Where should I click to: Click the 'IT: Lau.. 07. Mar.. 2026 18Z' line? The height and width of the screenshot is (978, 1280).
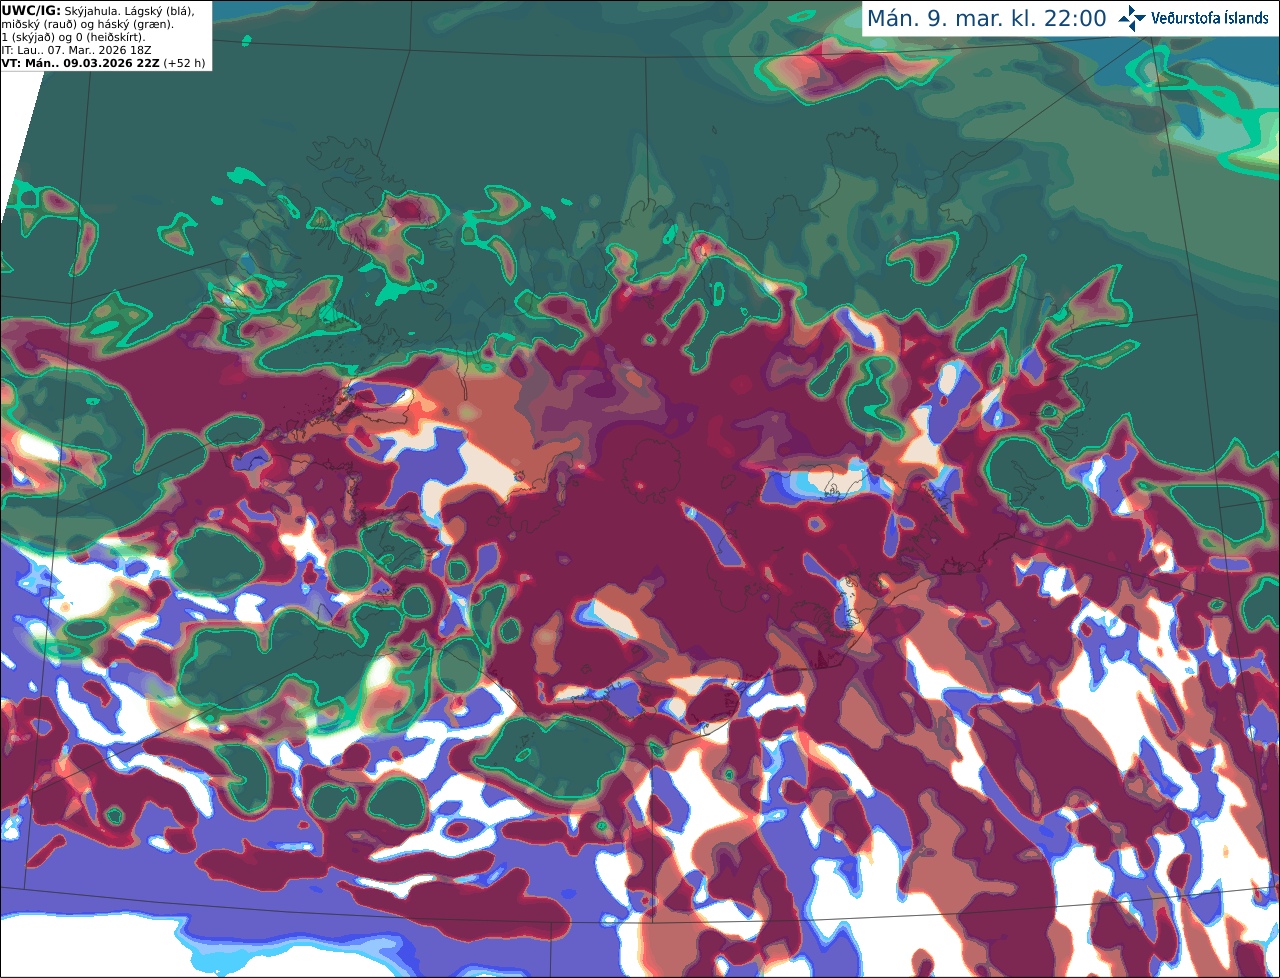pos(77,49)
